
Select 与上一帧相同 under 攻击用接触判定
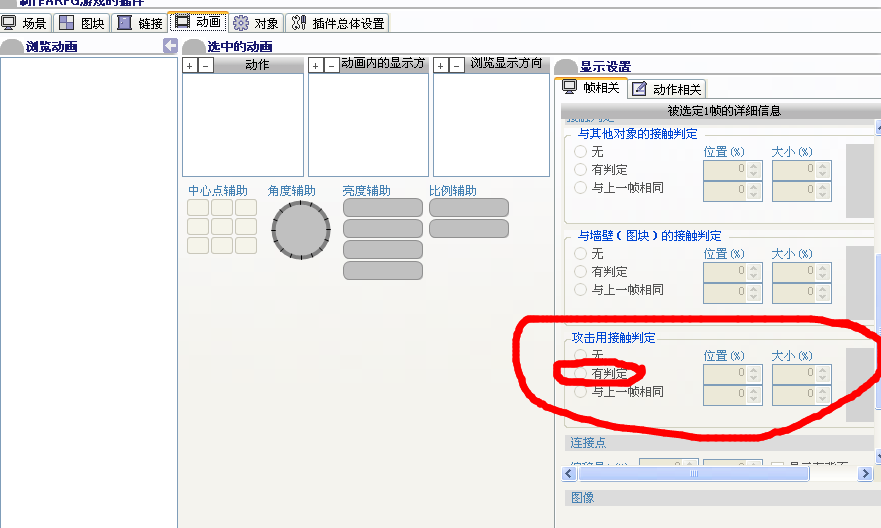(580, 392)
